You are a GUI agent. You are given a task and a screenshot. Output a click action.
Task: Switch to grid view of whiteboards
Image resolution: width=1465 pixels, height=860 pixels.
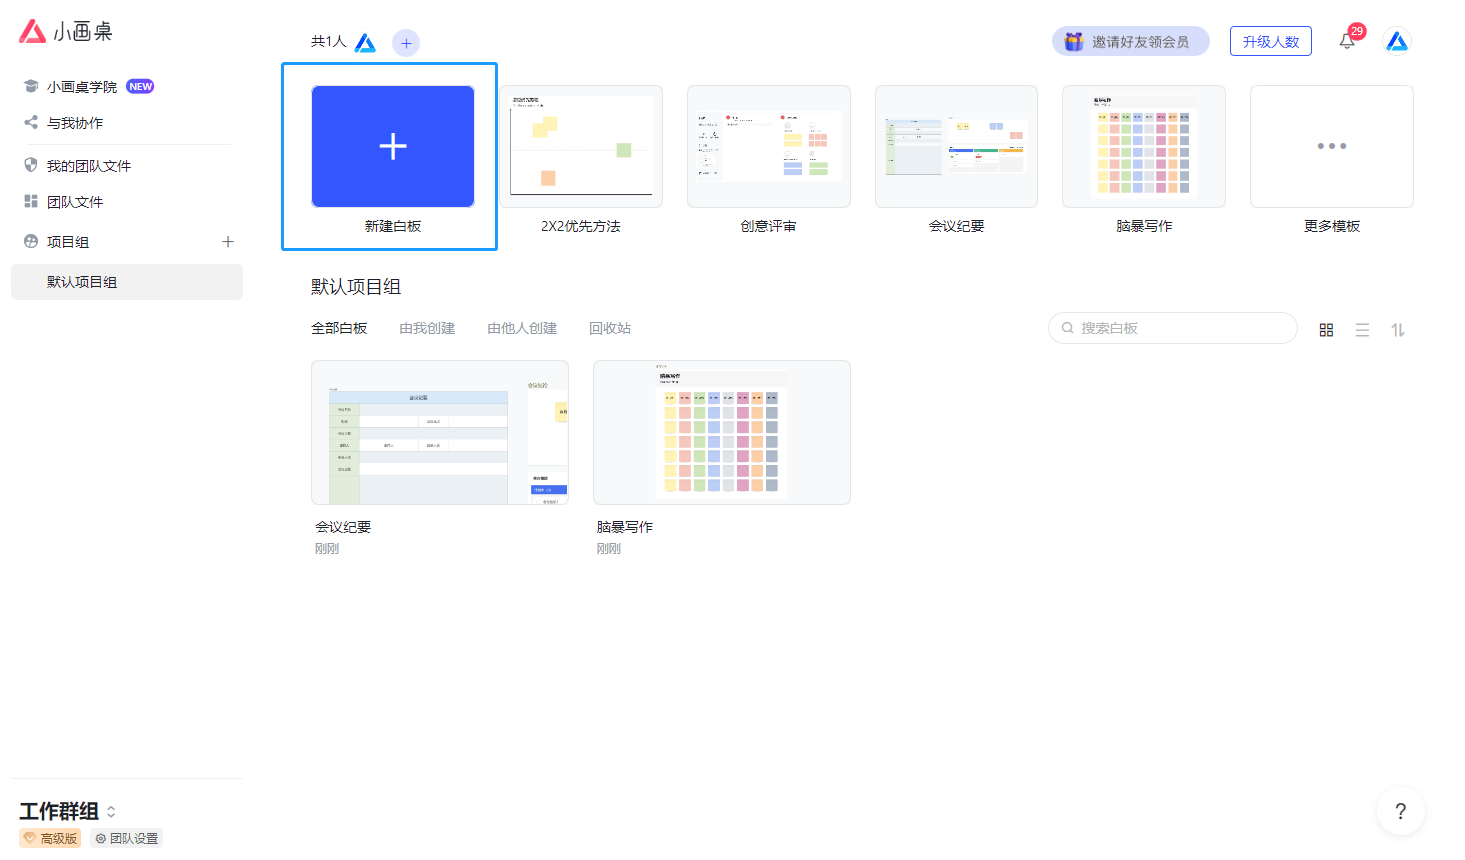click(x=1326, y=330)
